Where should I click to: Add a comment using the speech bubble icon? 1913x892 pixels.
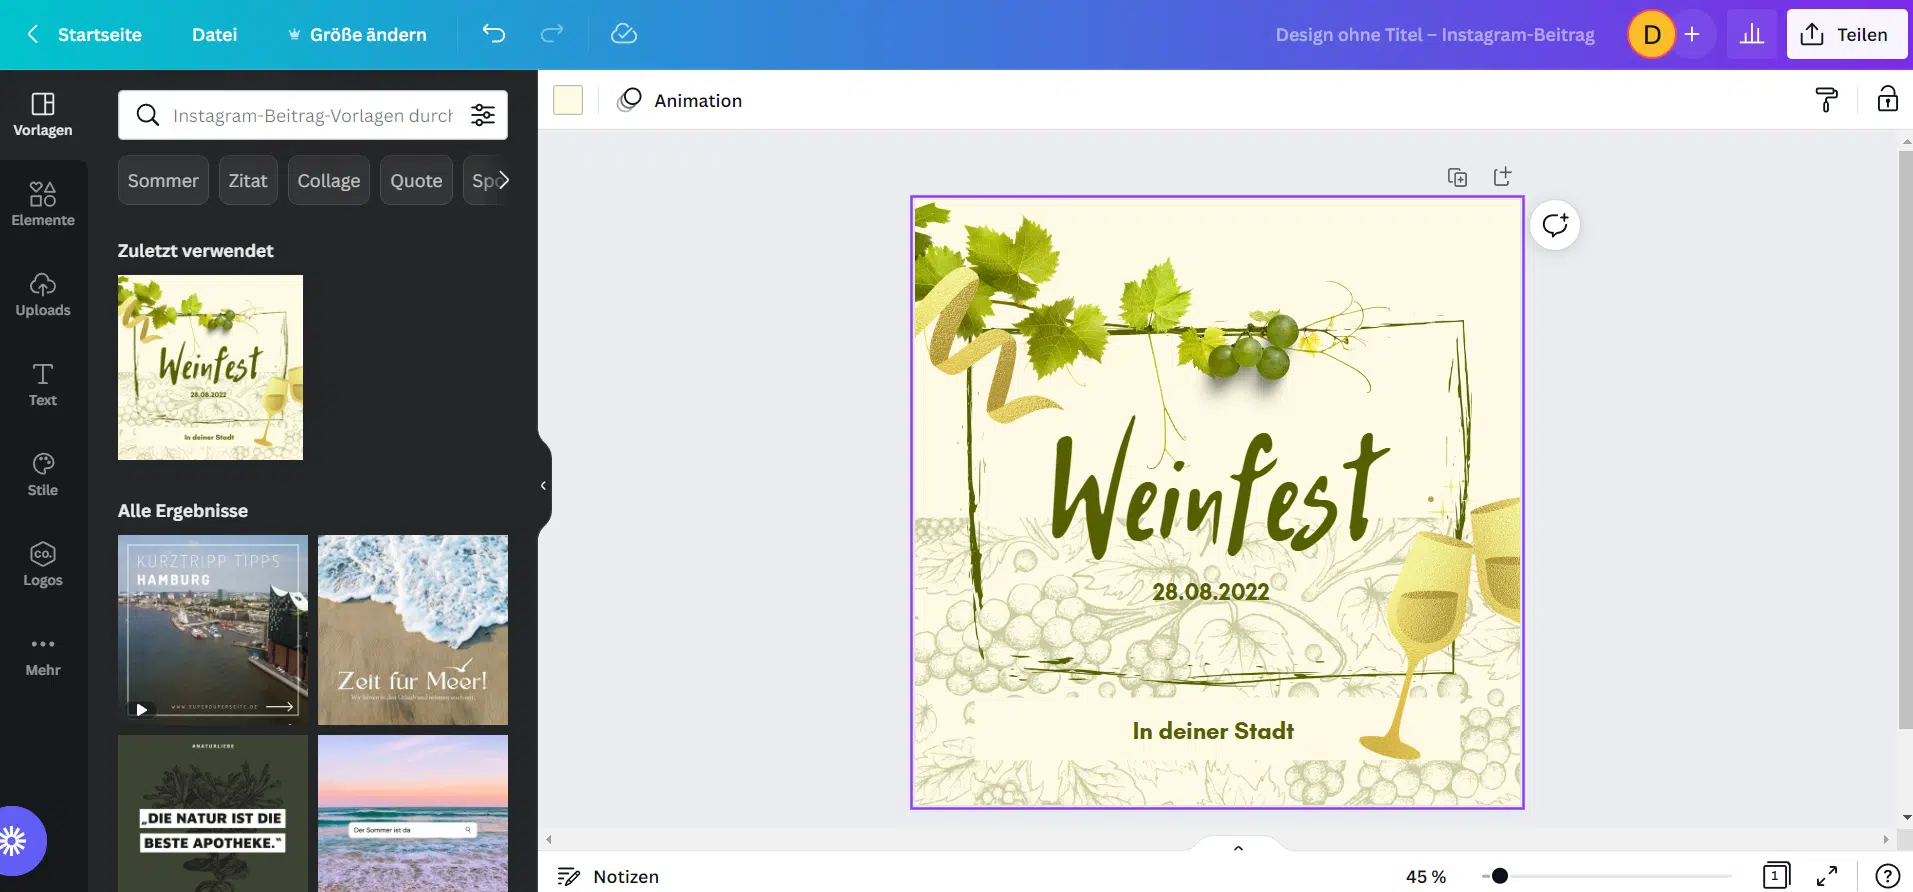click(1555, 225)
